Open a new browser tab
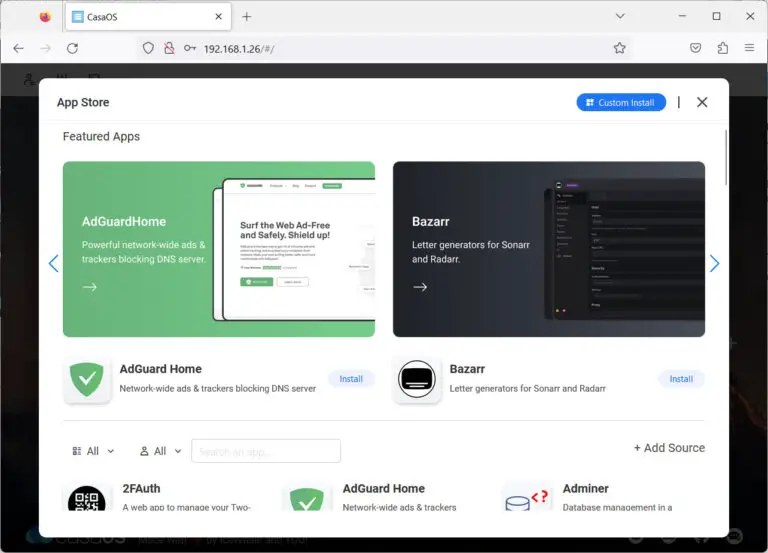Viewport: 768px width, 553px height. pos(247,17)
